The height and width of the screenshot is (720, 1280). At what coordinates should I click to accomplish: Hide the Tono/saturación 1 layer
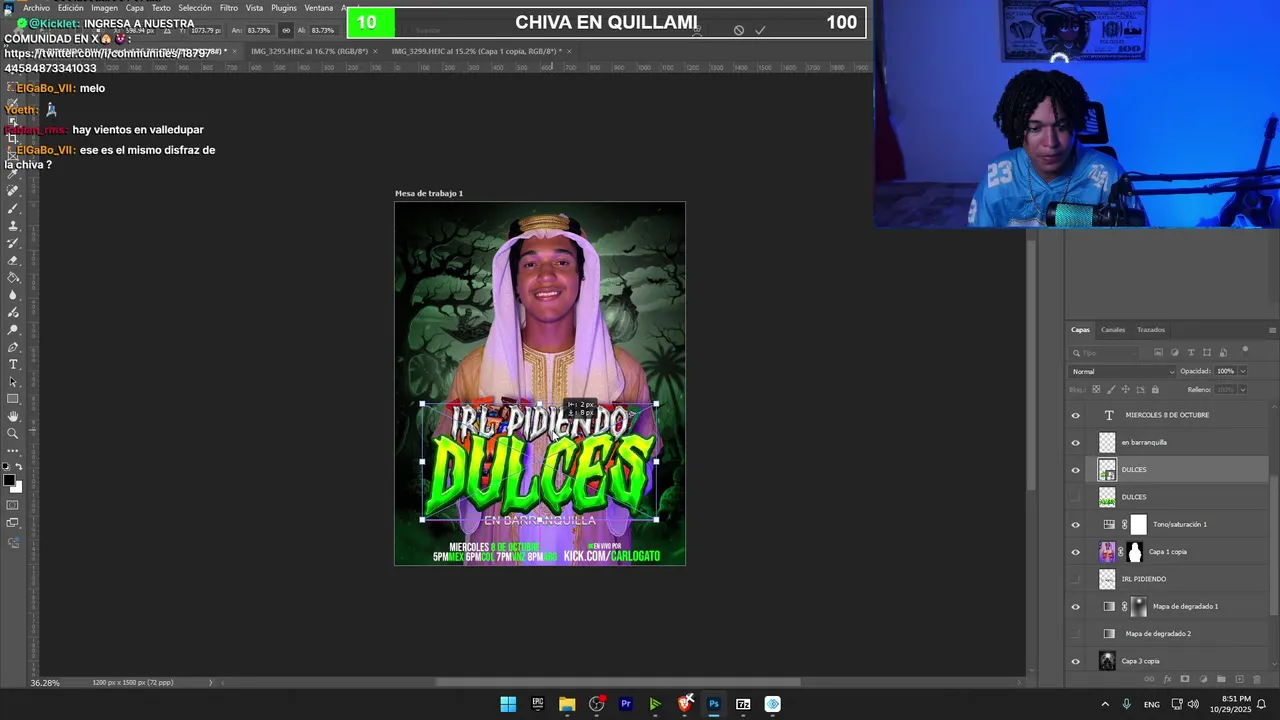point(1076,524)
